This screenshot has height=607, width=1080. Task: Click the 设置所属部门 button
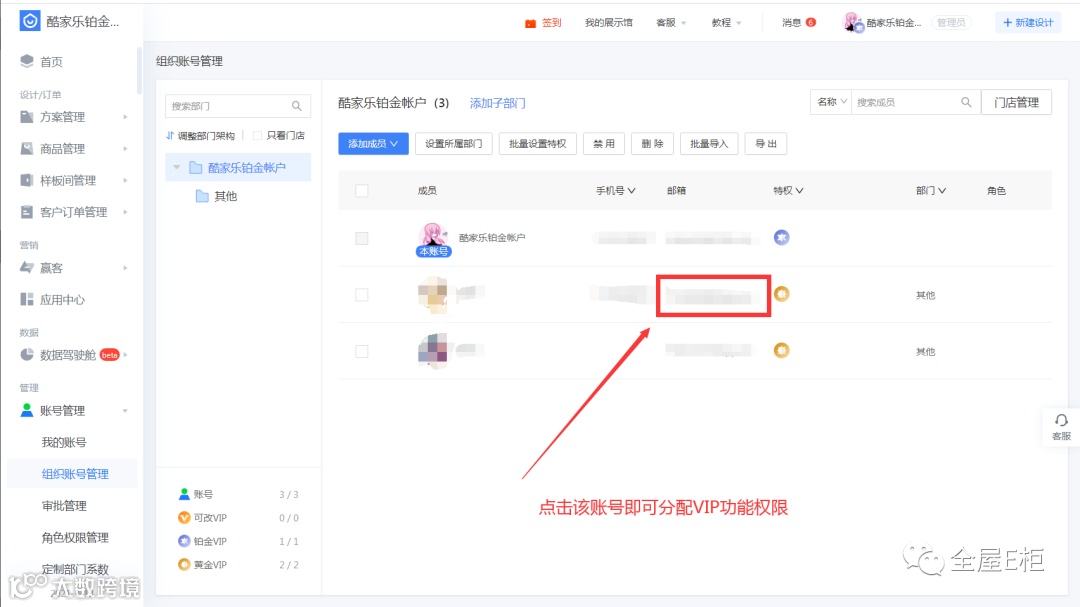[453, 143]
